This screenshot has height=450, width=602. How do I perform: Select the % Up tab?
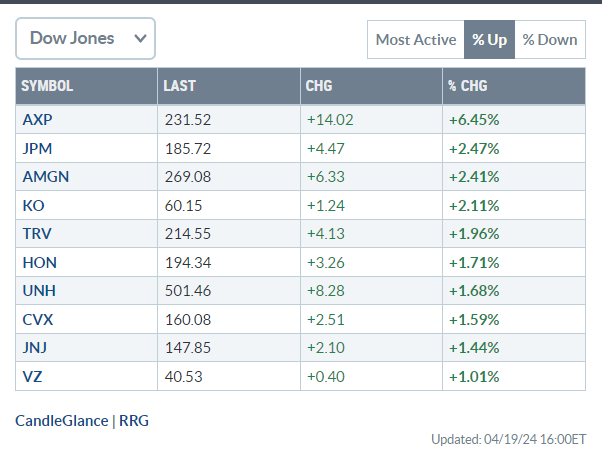[x=489, y=40]
